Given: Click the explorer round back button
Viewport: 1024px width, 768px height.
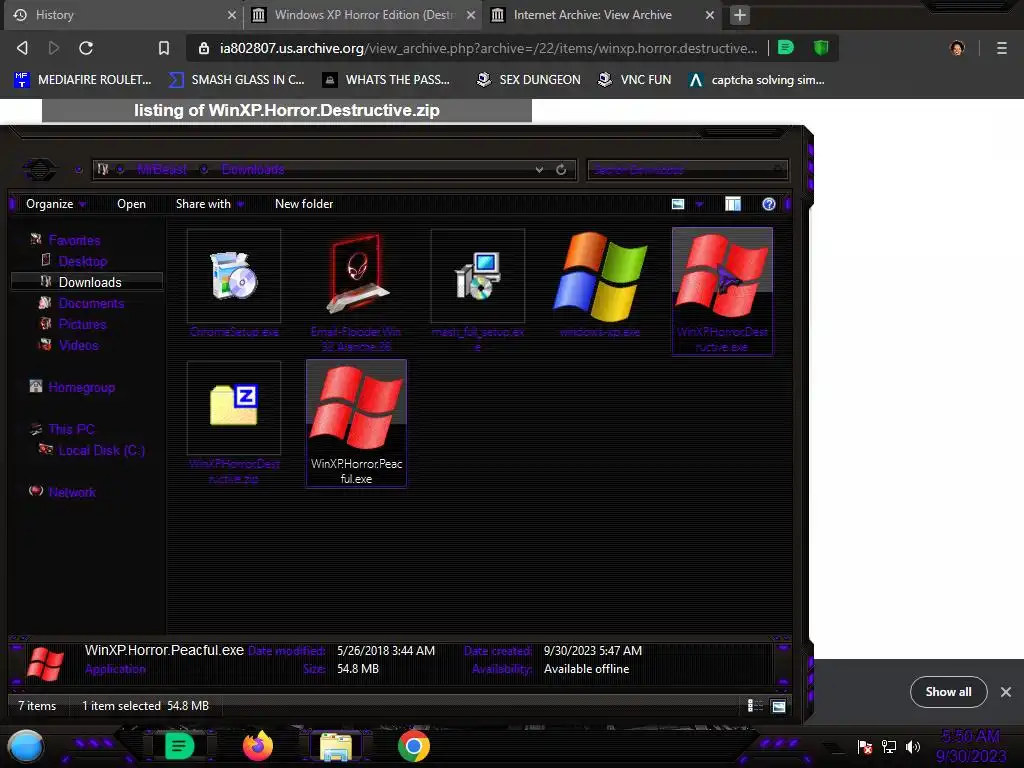Looking at the screenshot, I should (40, 170).
